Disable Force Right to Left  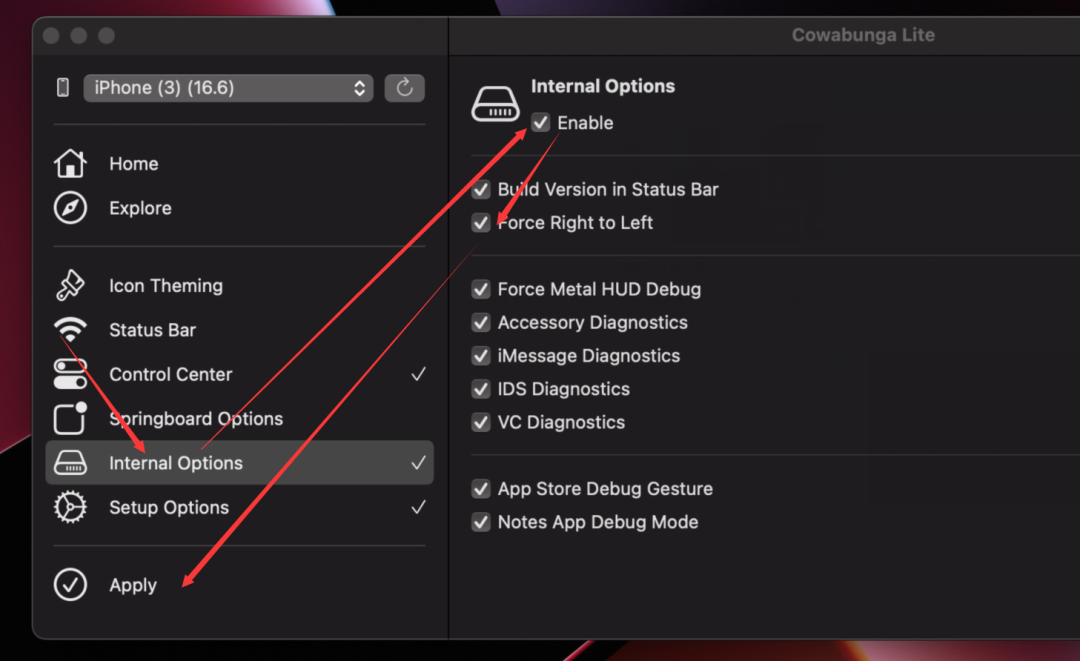[x=481, y=223]
